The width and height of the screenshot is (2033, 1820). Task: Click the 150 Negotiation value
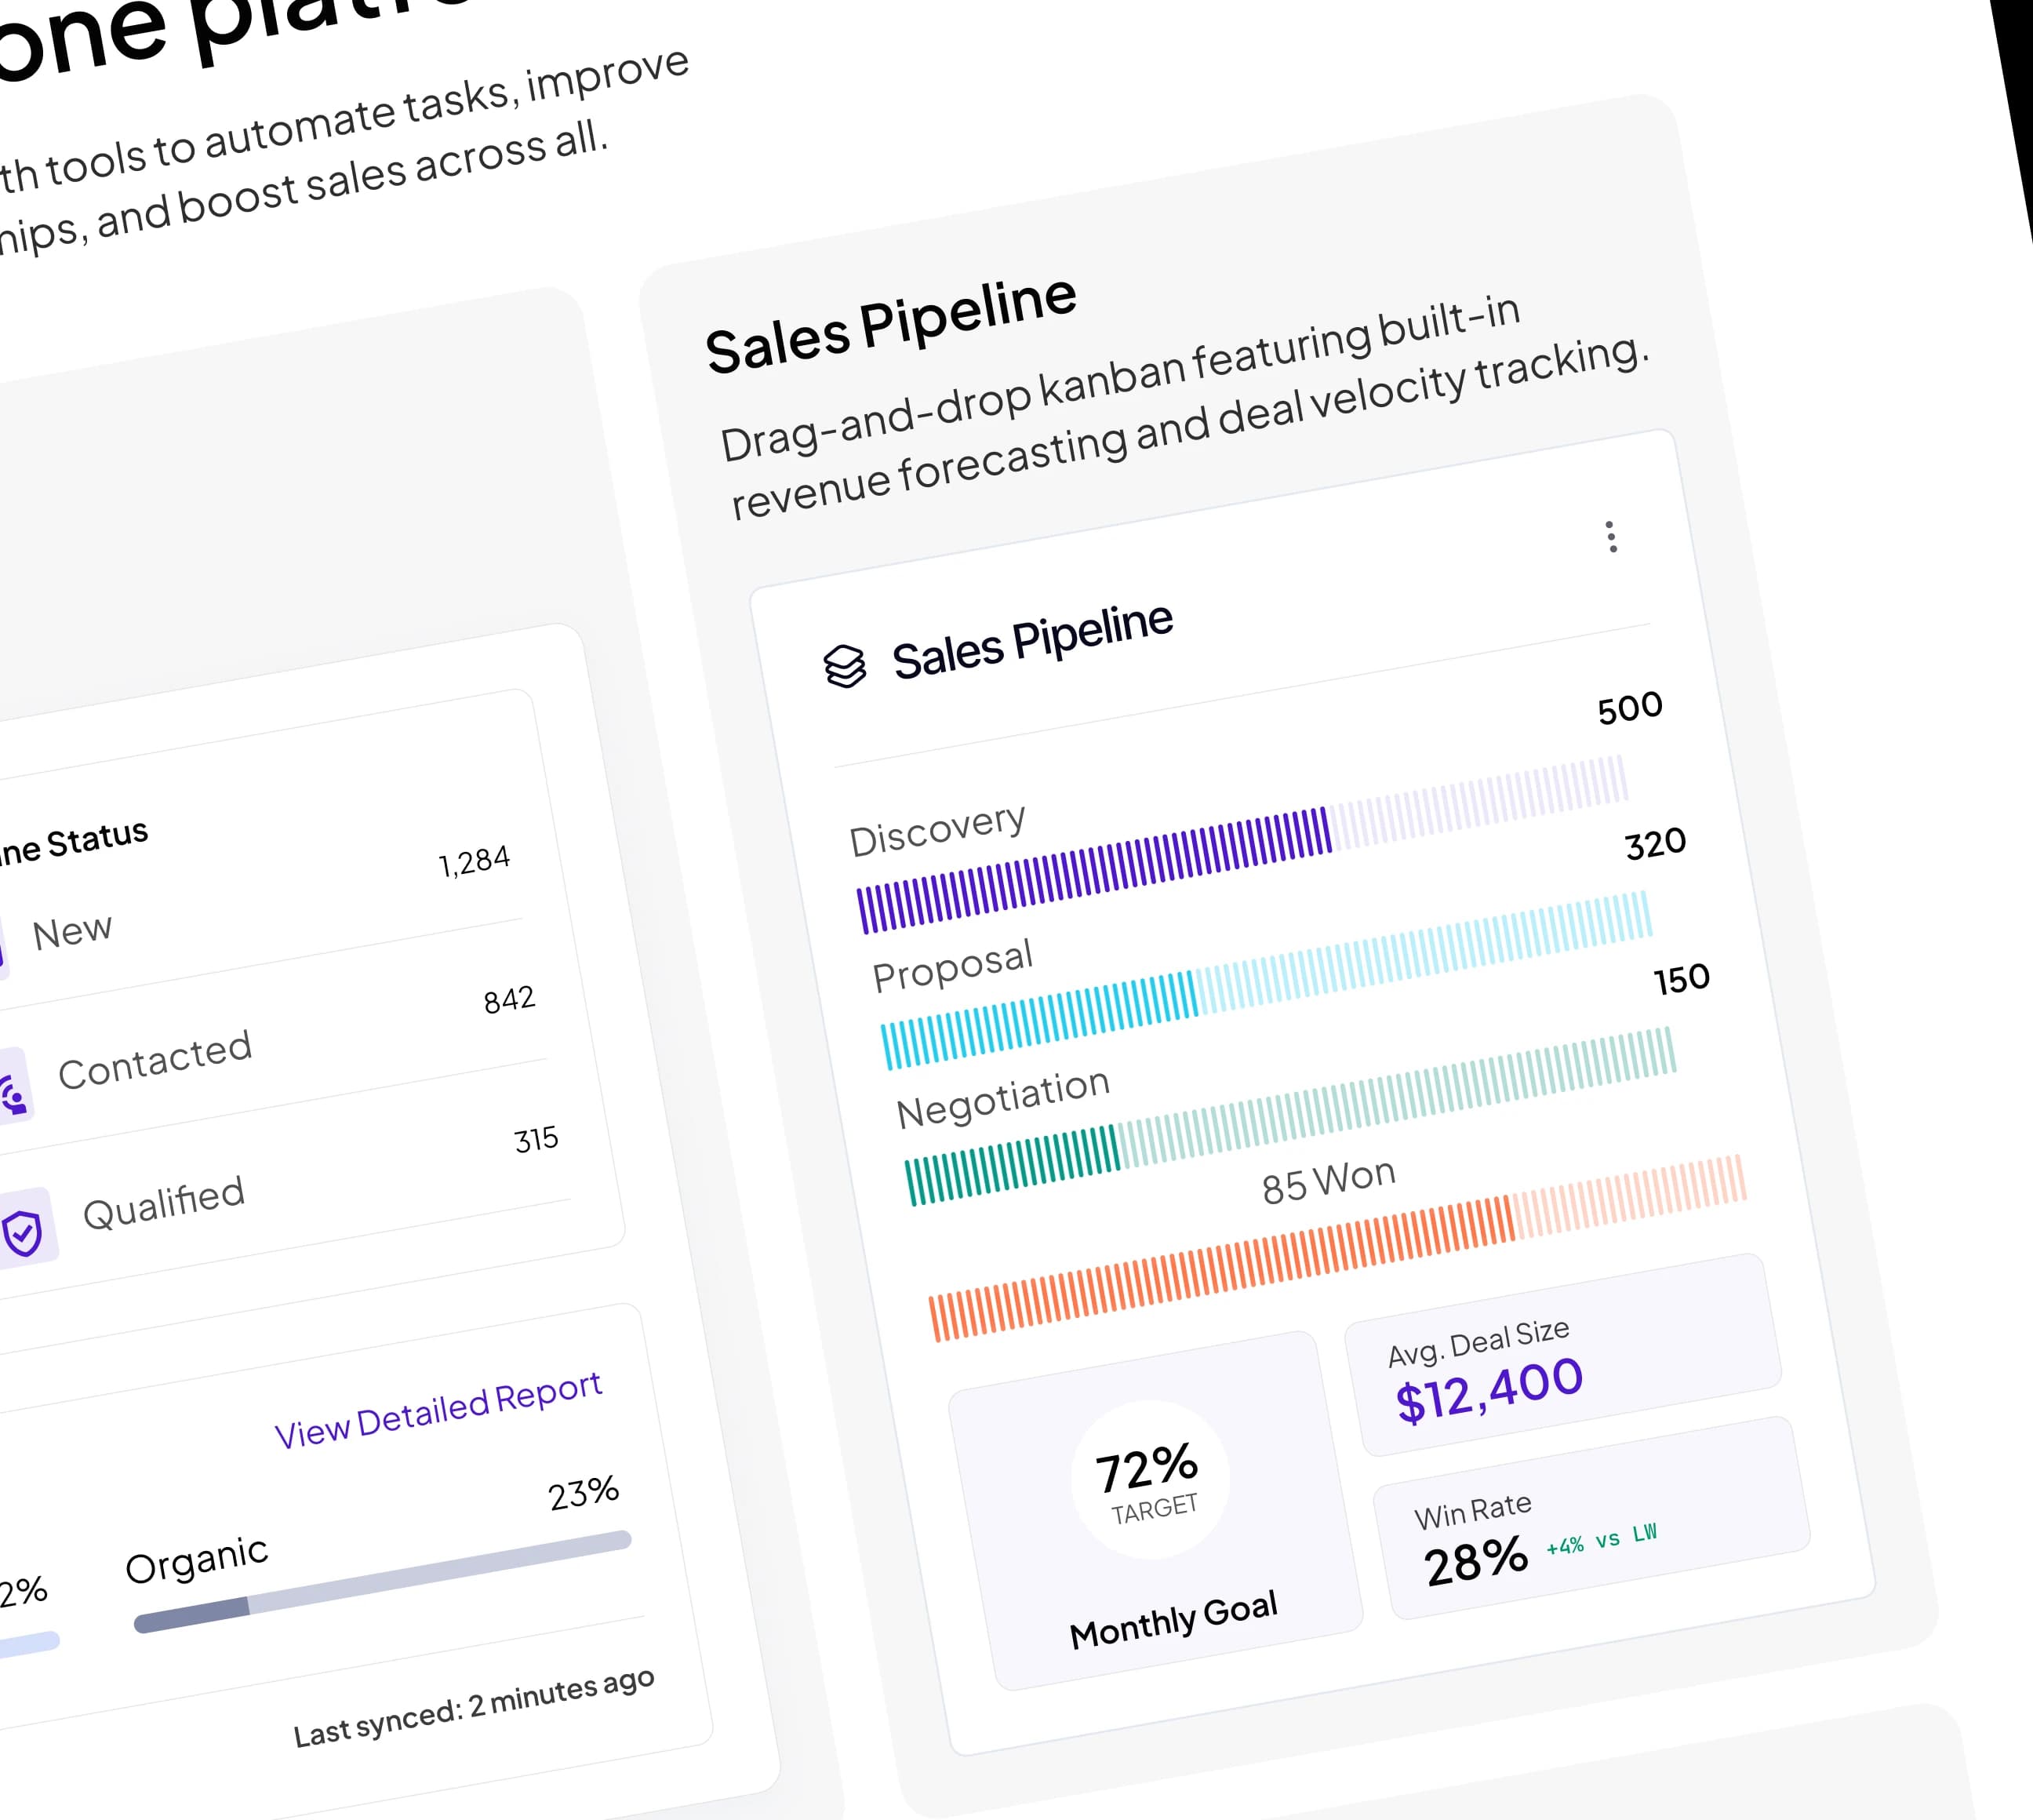coord(1682,979)
